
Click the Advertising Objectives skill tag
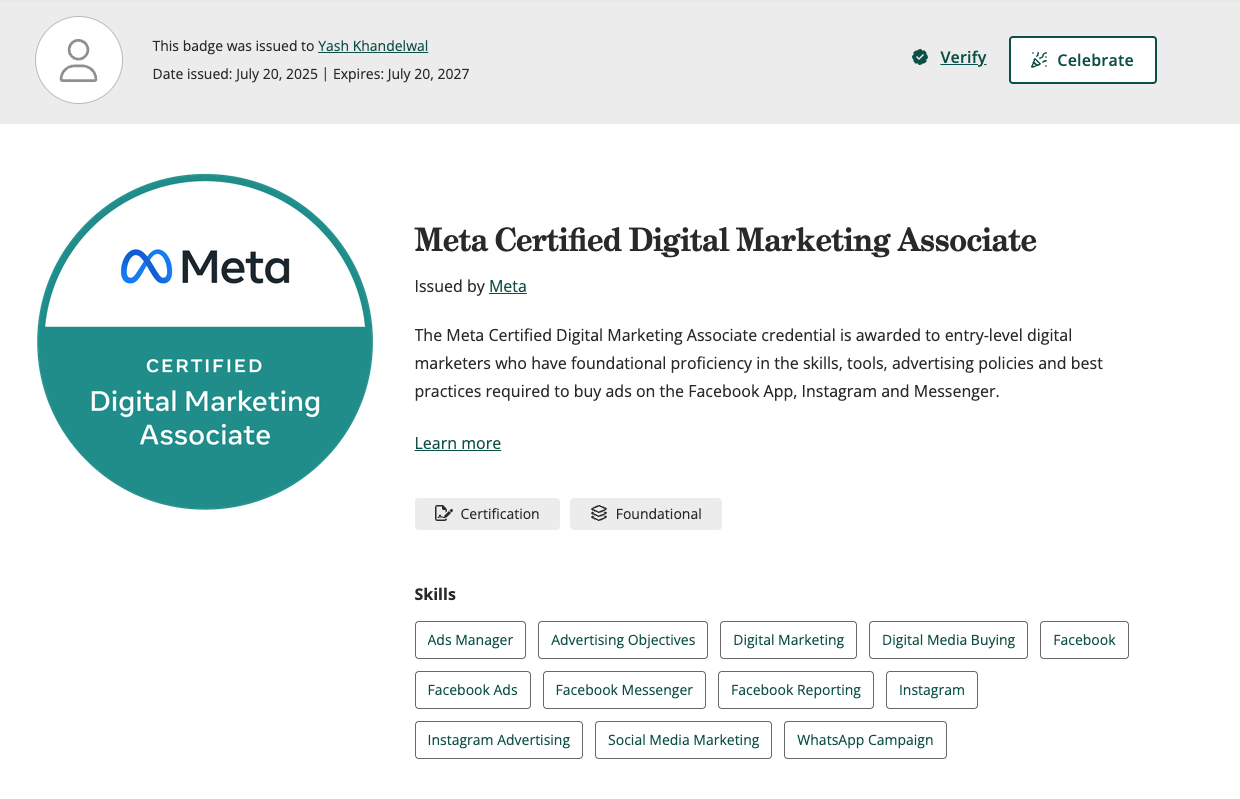point(623,640)
